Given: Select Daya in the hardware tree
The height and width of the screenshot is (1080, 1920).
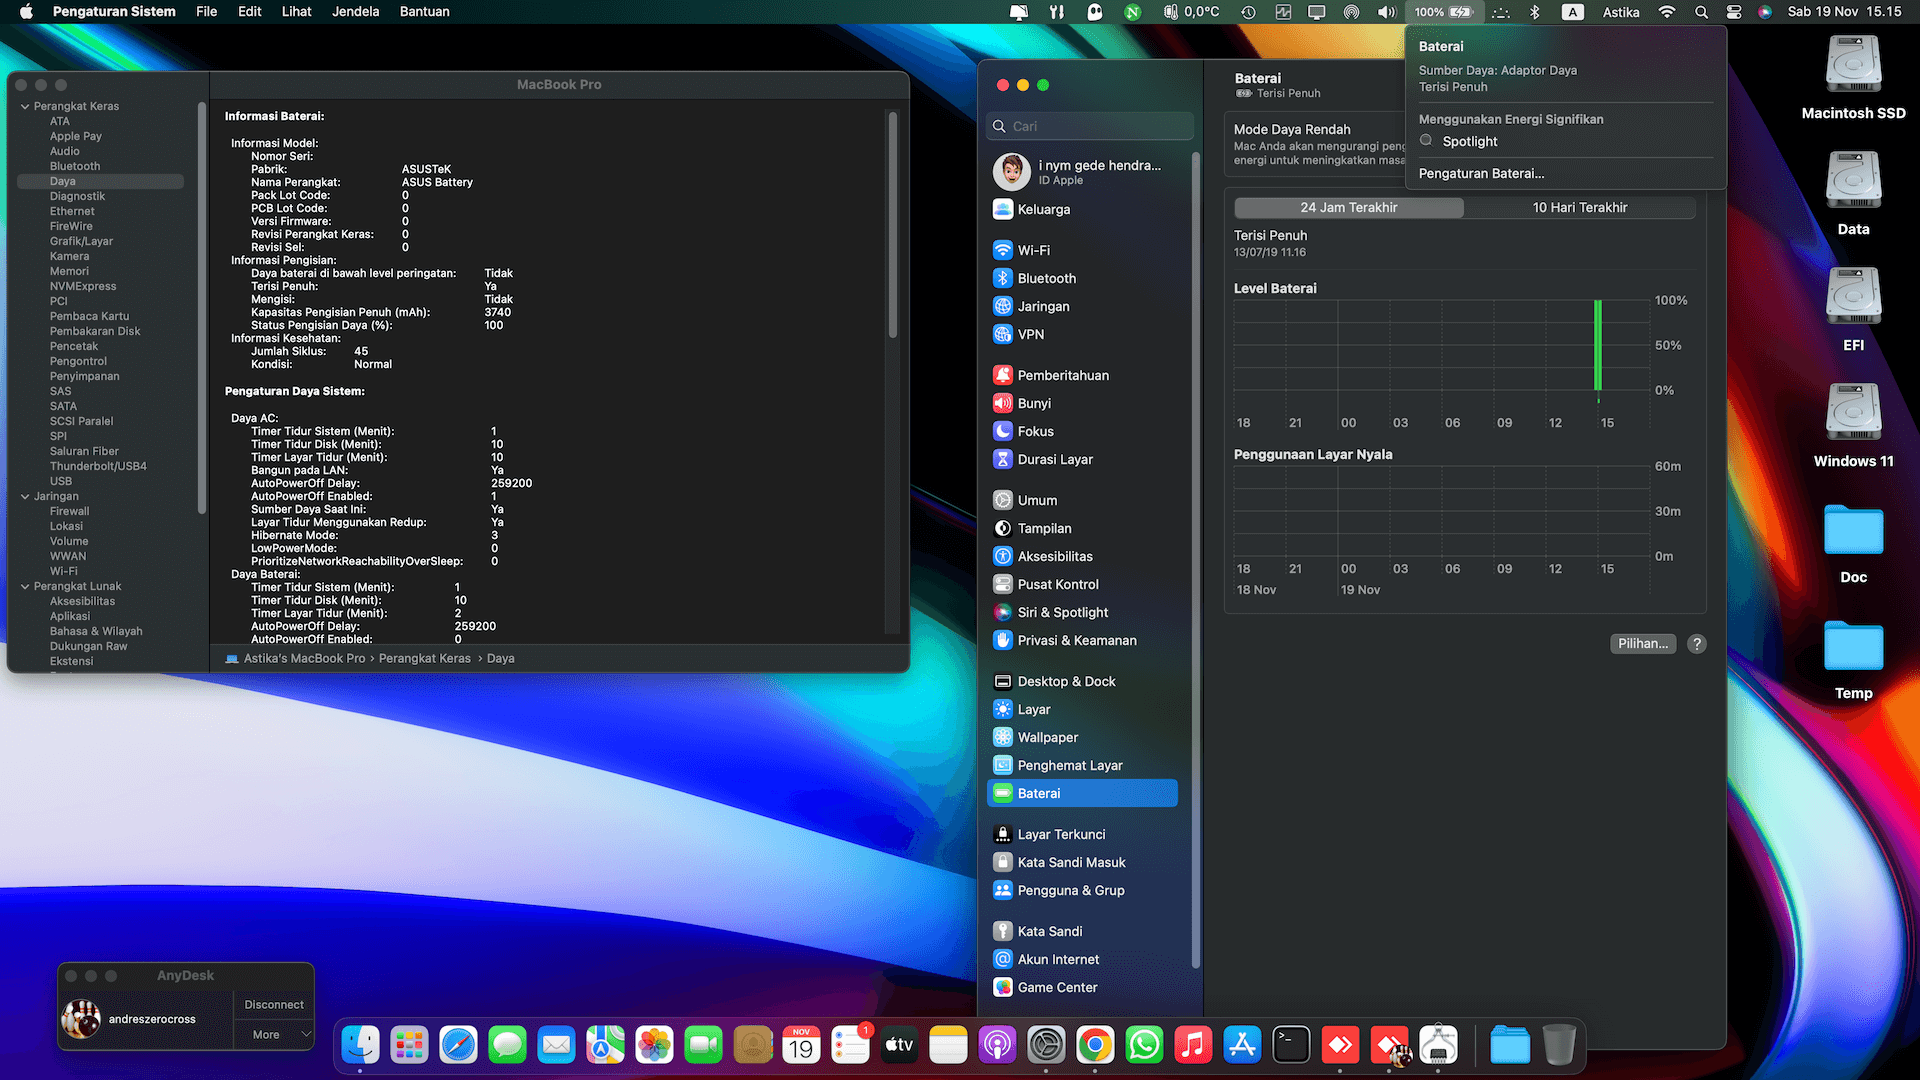Looking at the screenshot, I should pos(100,181).
